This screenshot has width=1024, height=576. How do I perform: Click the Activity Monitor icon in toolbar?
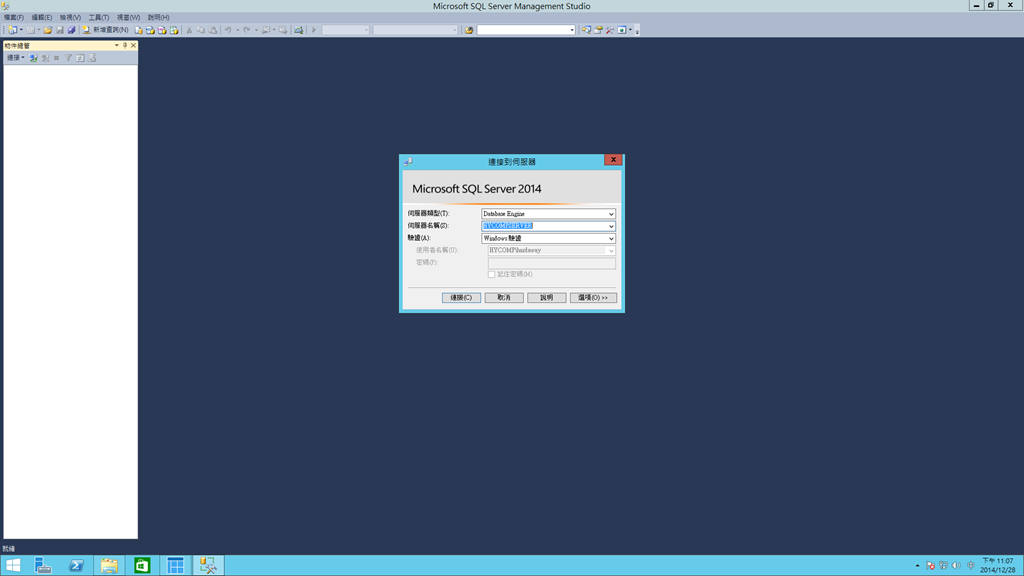click(x=298, y=30)
